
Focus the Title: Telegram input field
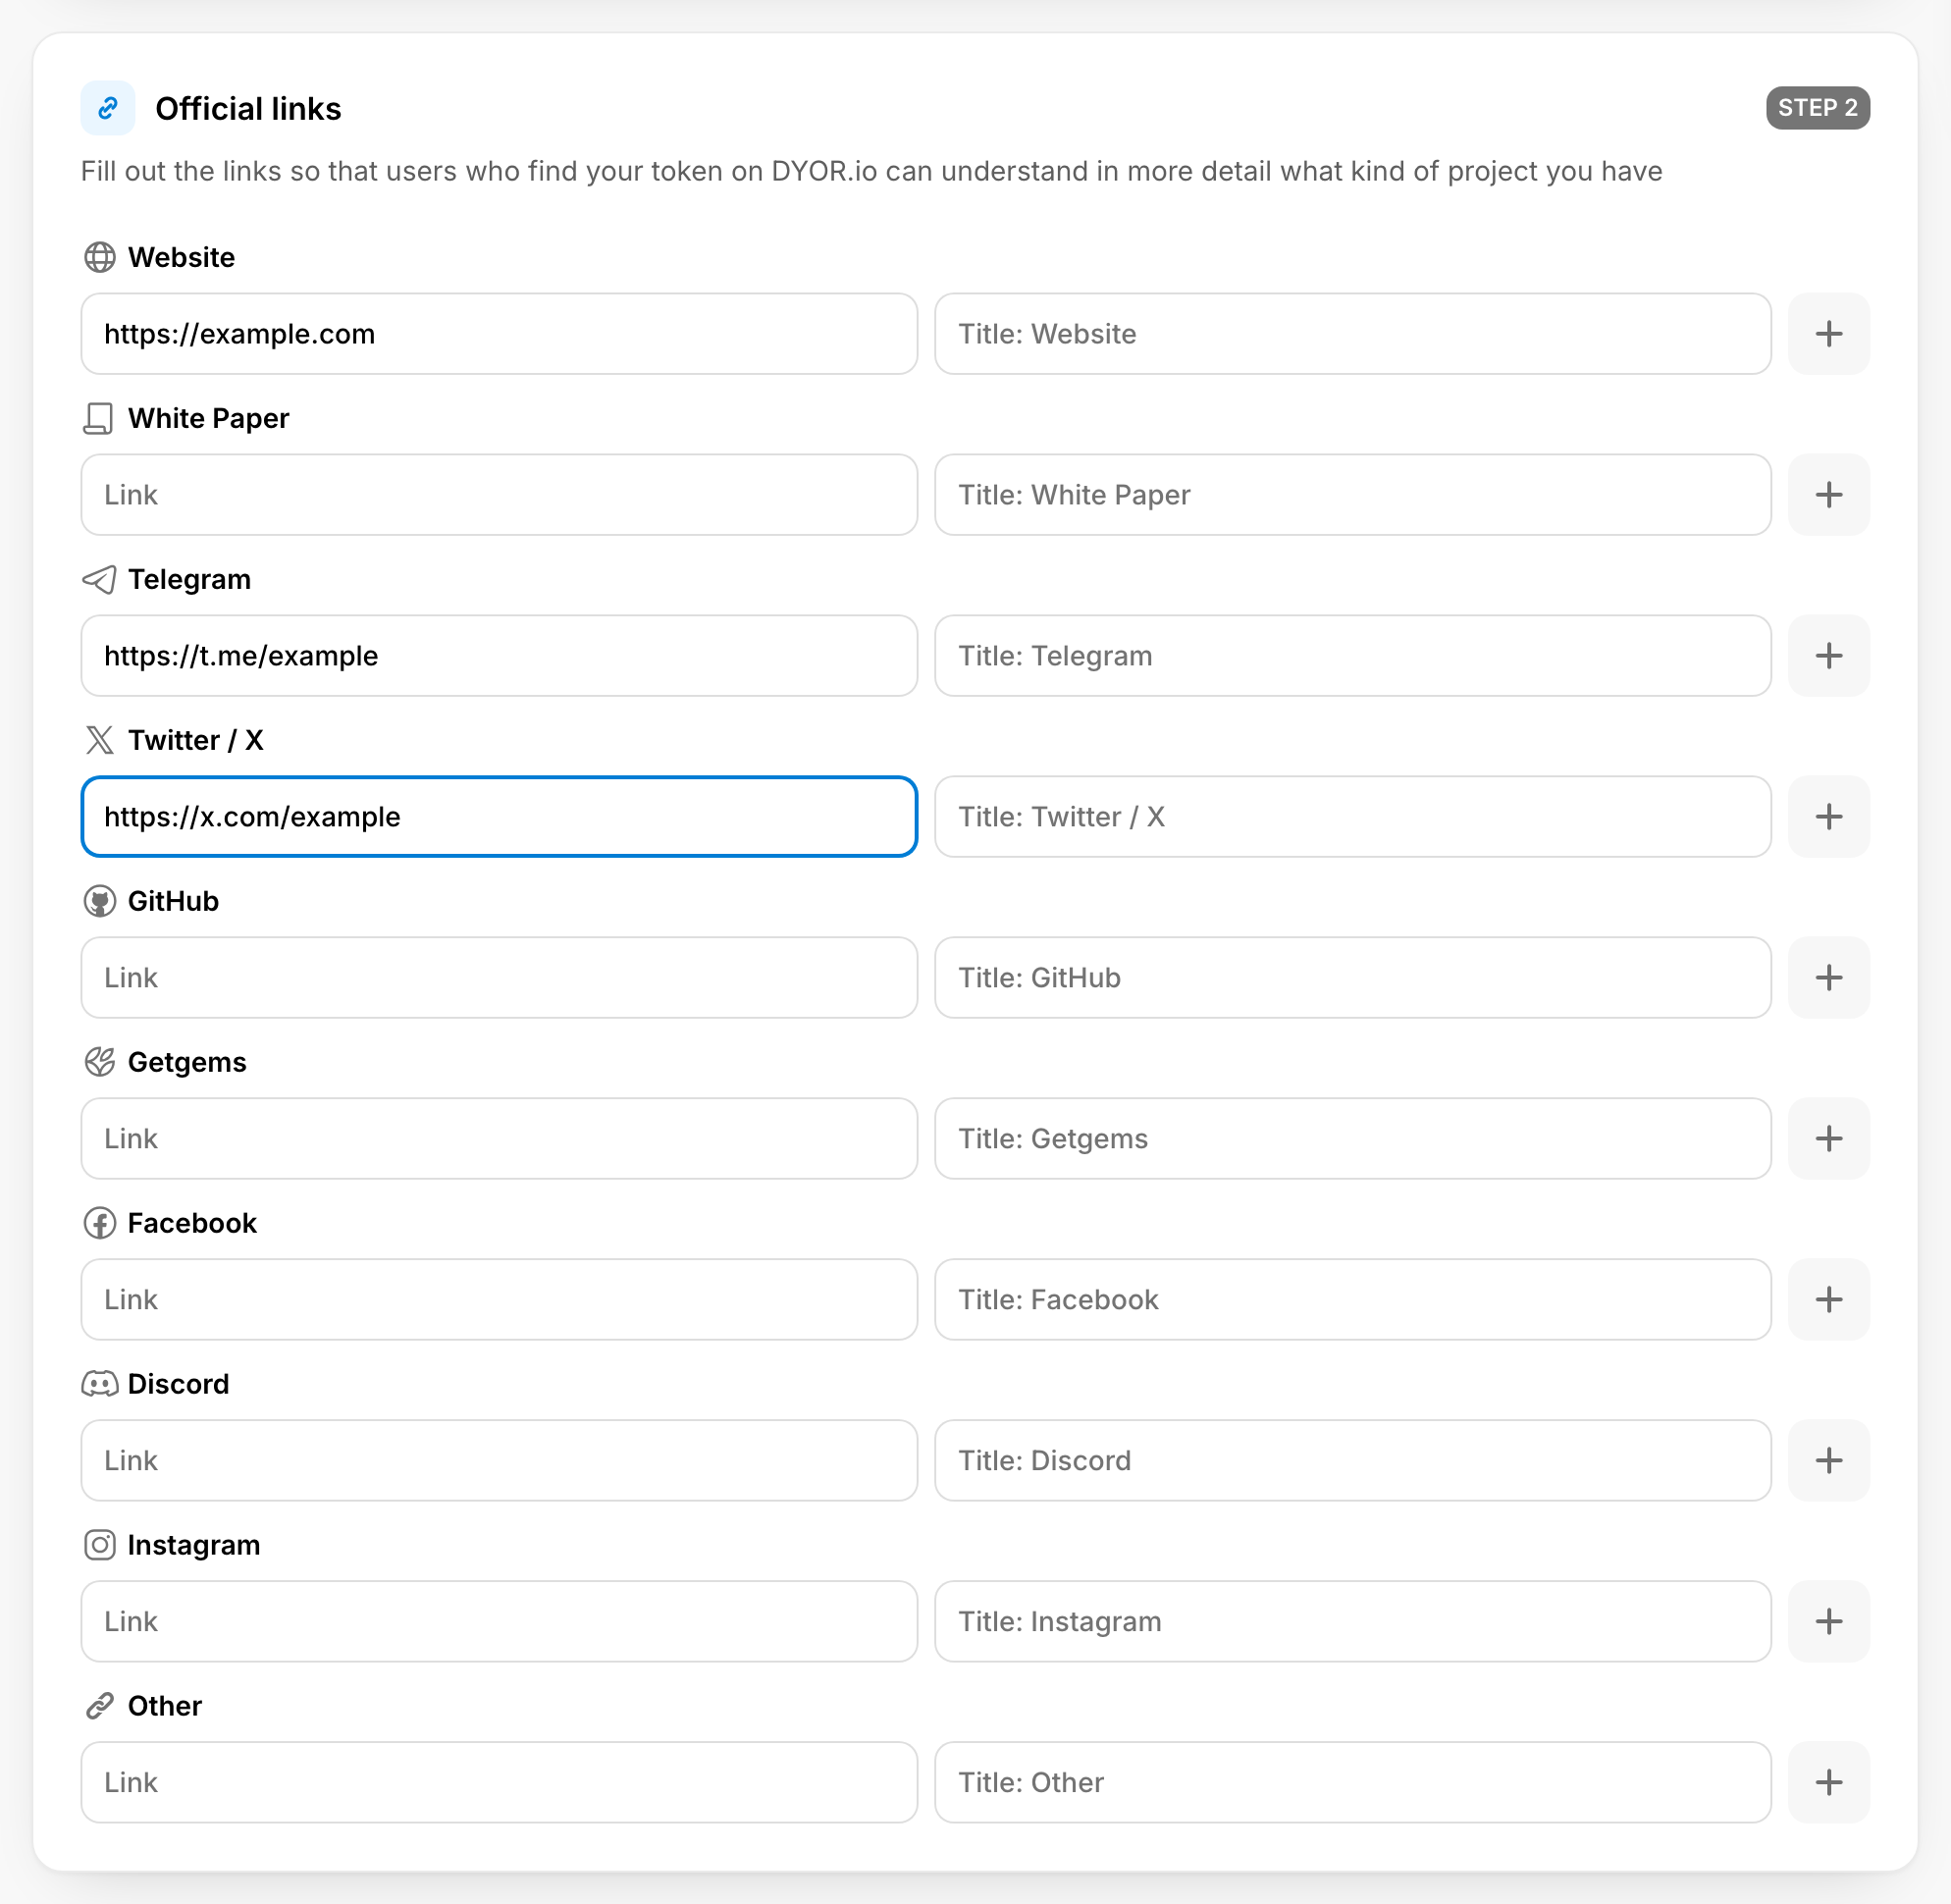[x=1353, y=656]
